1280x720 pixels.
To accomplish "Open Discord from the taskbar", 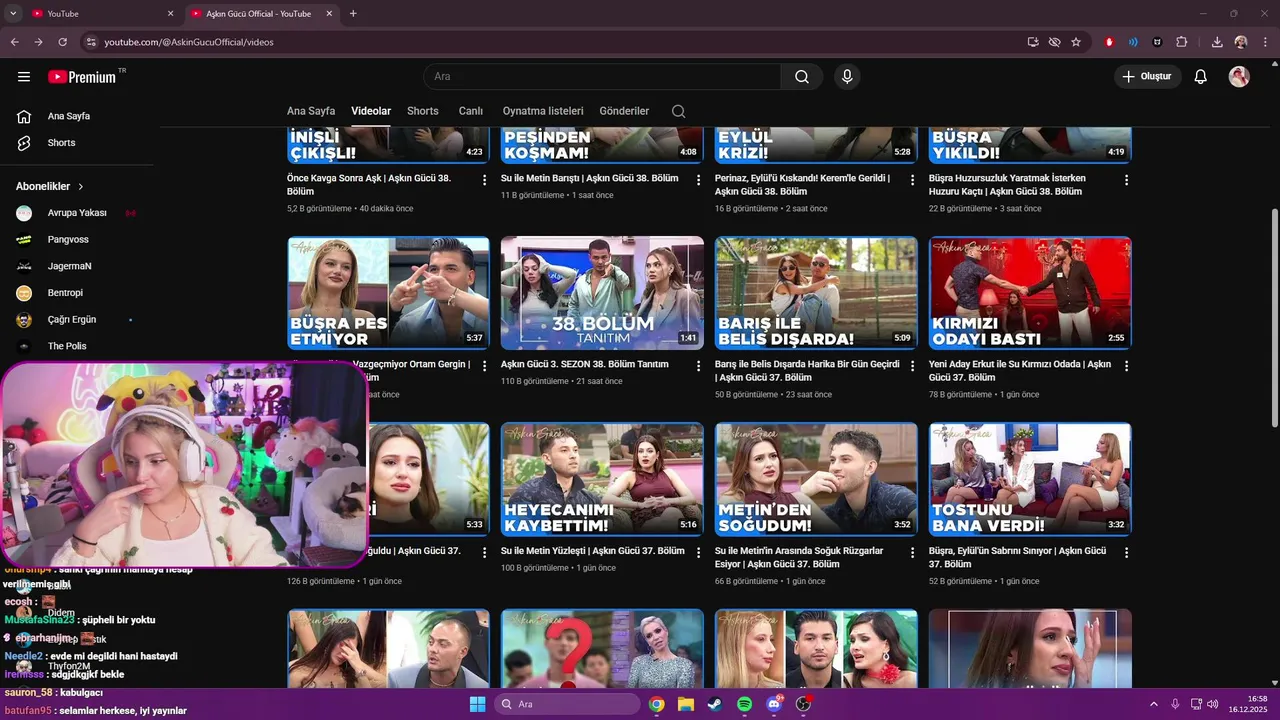I will (774, 704).
